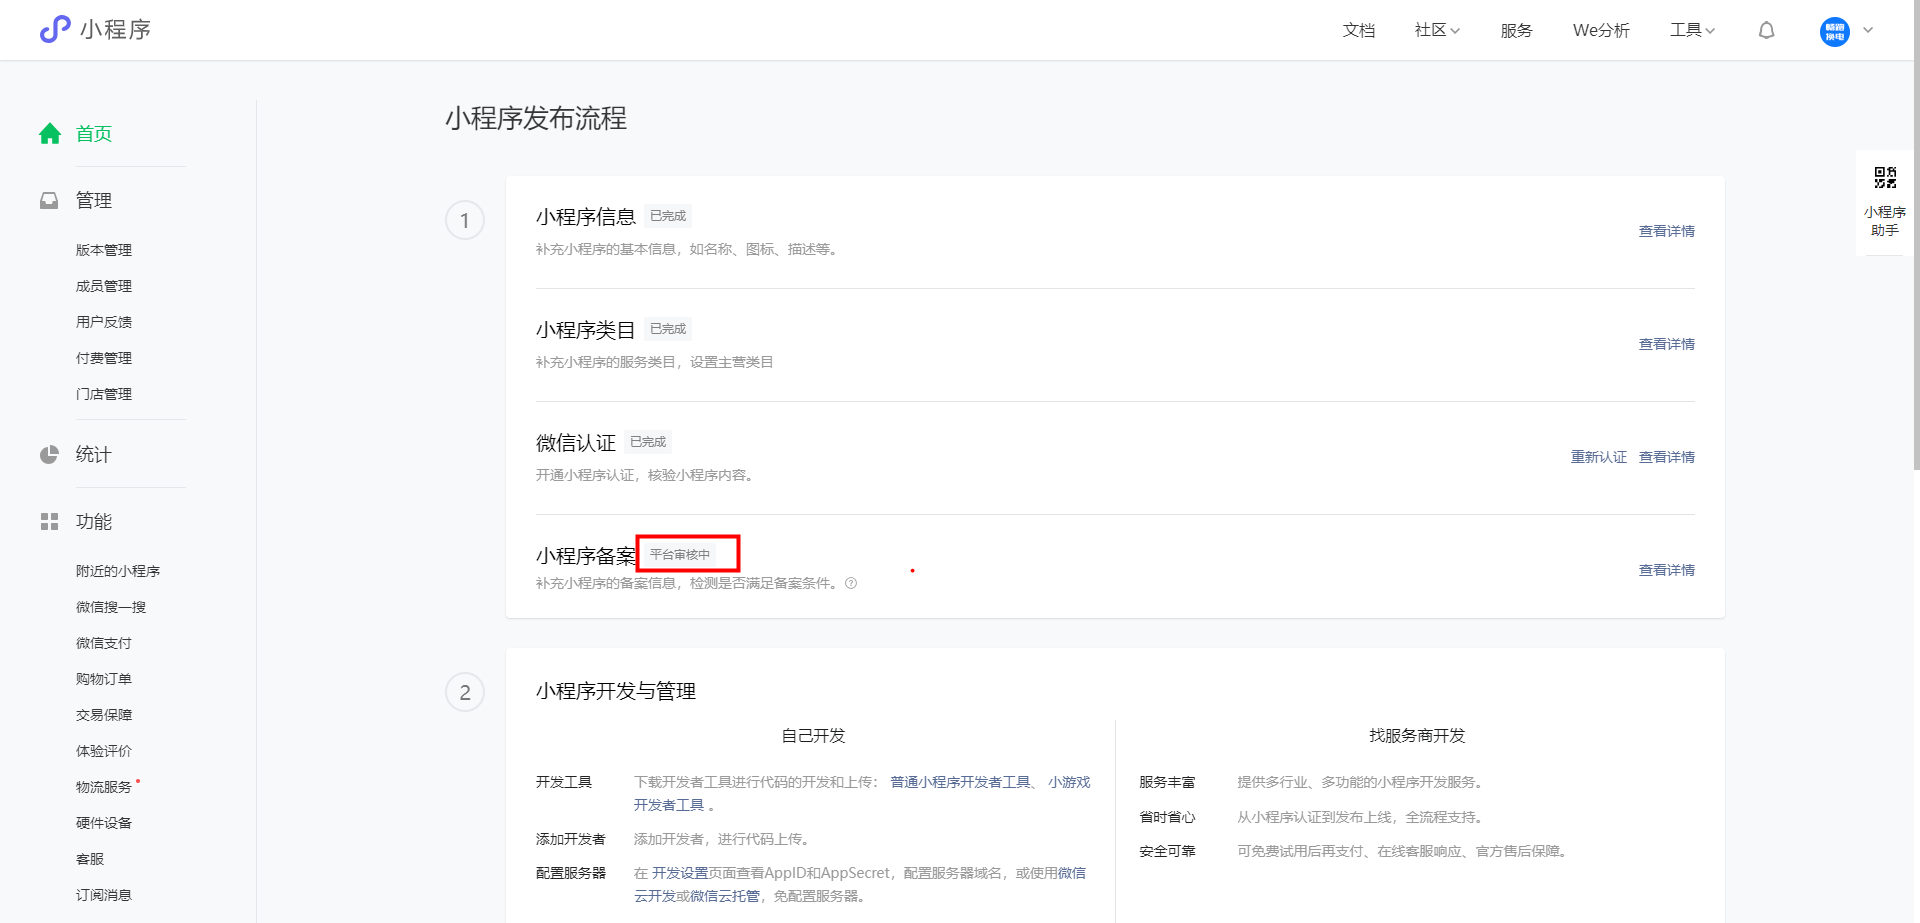The width and height of the screenshot is (1920, 923).
Task: Click the 小程序助手 label
Action: pos(1885,221)
